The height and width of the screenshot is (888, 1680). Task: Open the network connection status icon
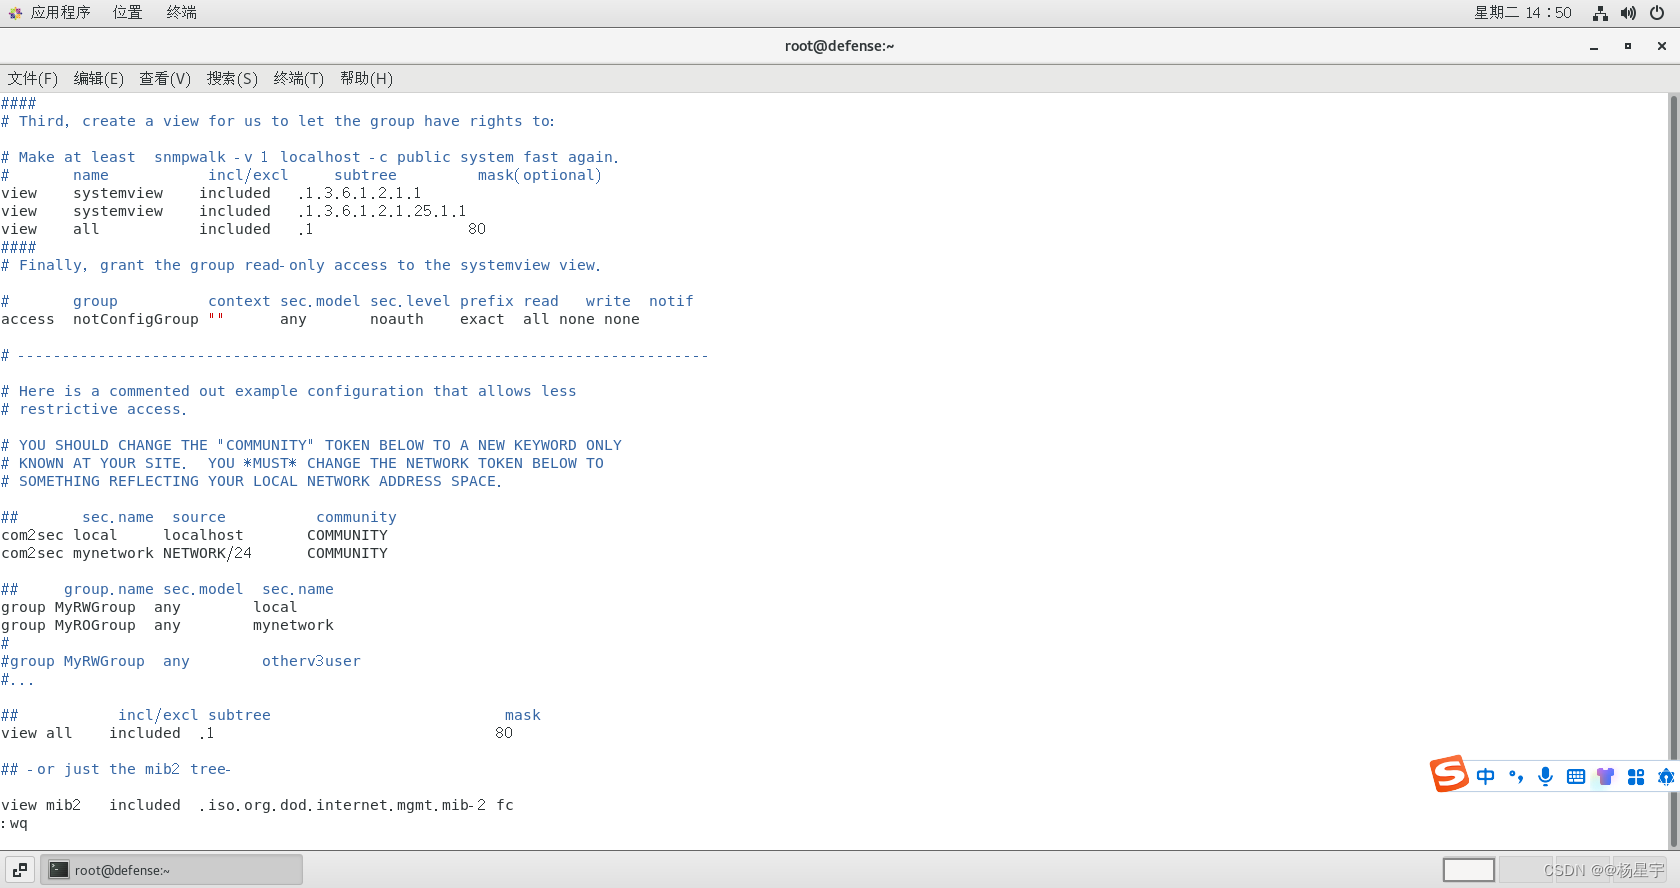1600,13
